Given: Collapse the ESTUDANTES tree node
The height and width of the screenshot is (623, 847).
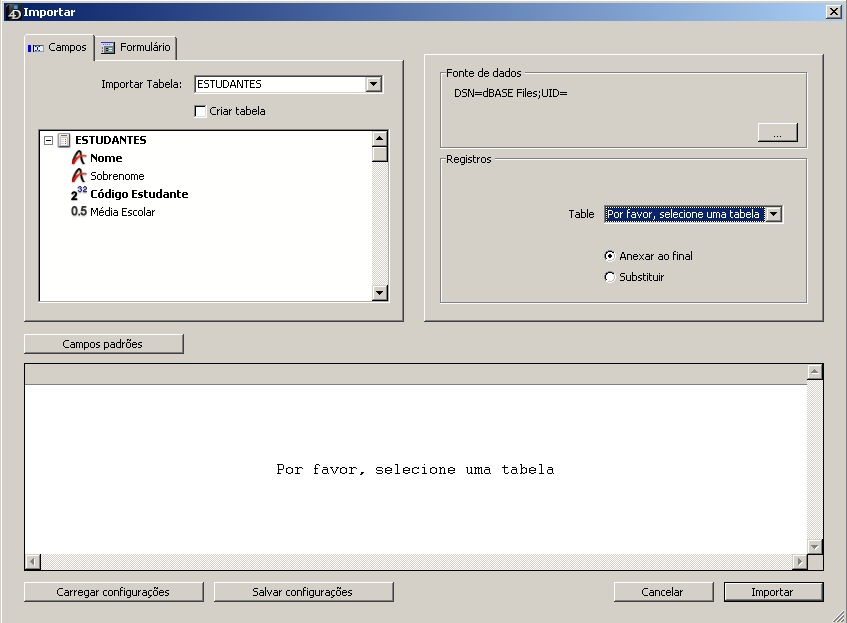Looking at the screenshot, I should [x=48, y=140].
